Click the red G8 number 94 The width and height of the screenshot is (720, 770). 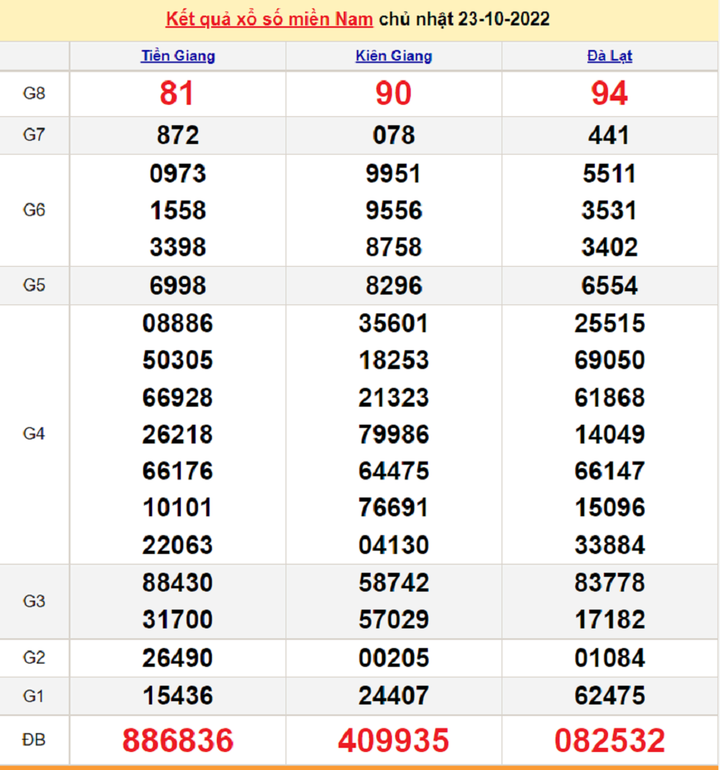pyautogui.click(x=609, y=94)
